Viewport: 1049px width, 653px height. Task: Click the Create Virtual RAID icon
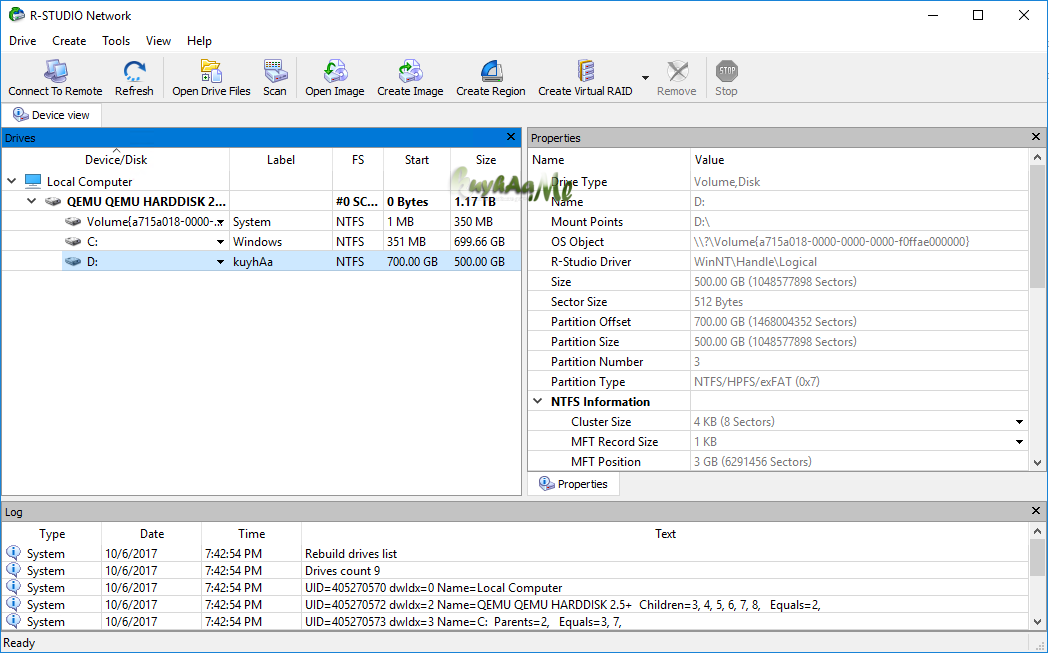(585, 70)
